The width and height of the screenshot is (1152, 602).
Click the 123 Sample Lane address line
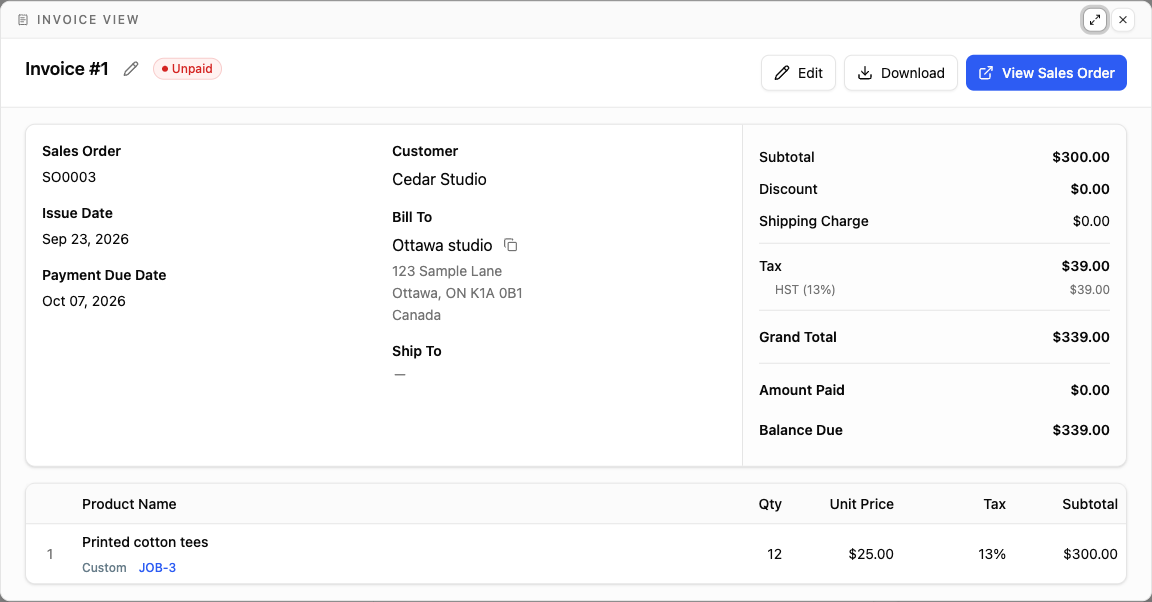coord(447,271)
